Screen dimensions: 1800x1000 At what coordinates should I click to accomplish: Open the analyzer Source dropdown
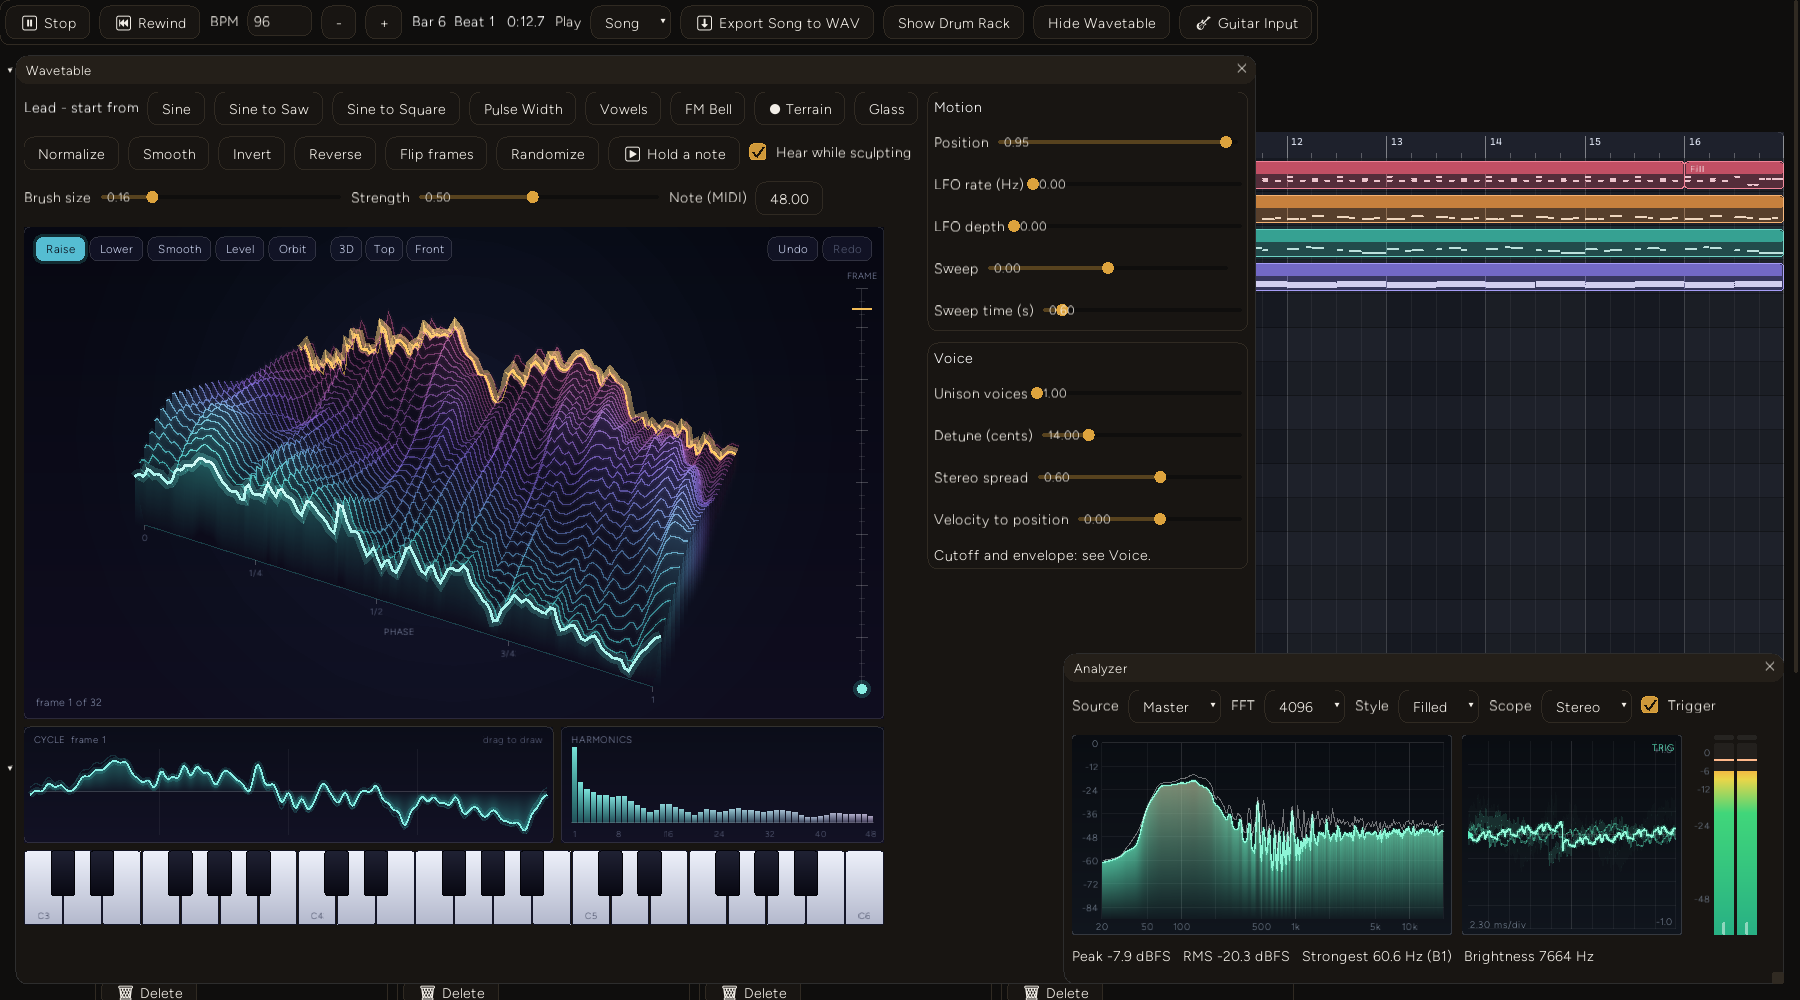tap(1175, 707)
